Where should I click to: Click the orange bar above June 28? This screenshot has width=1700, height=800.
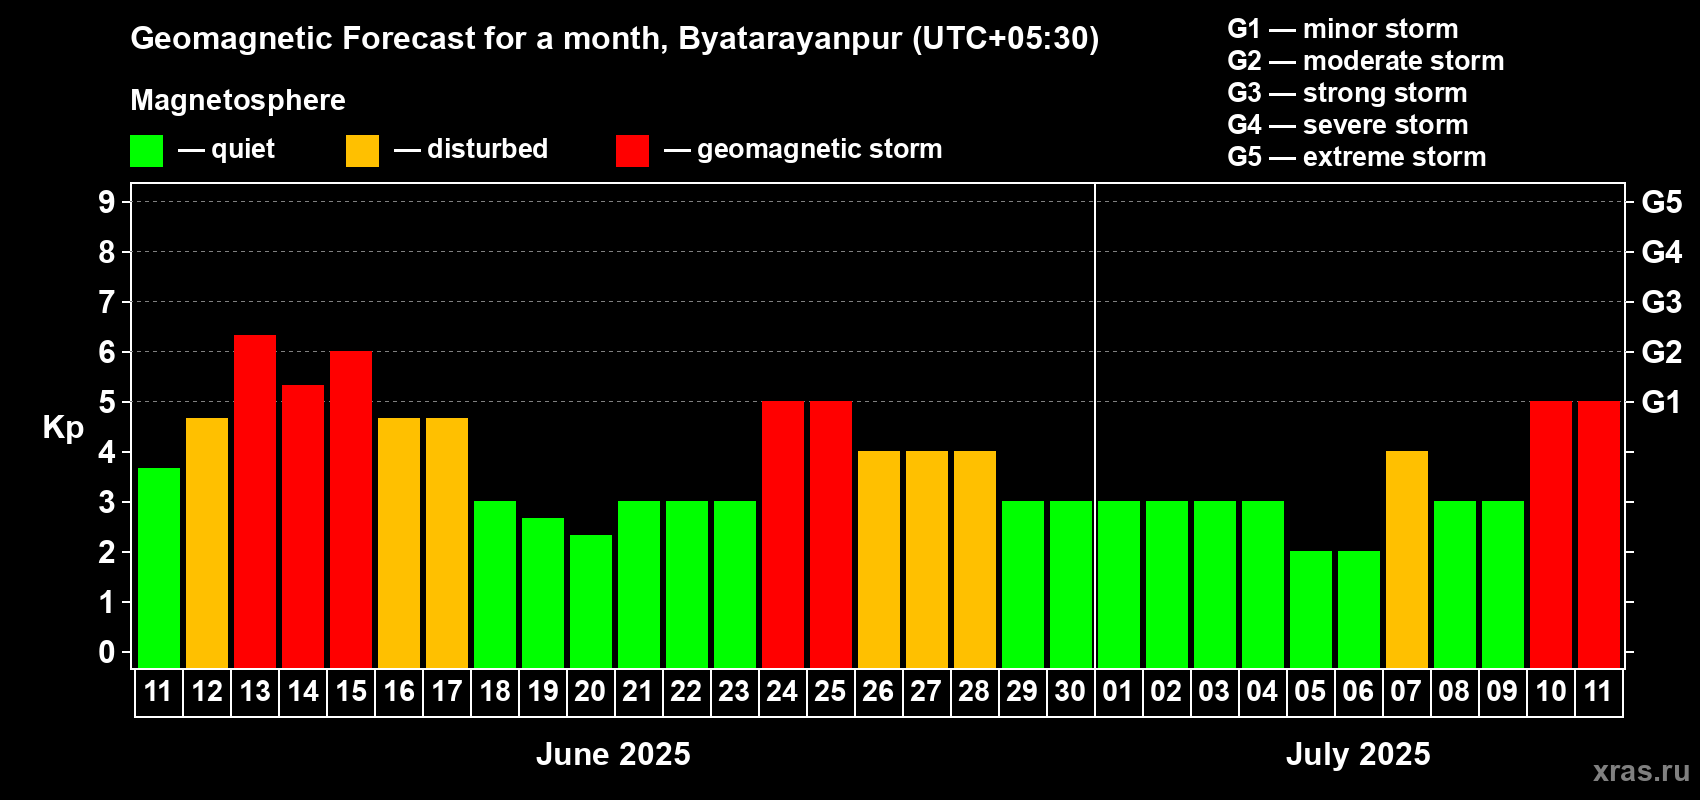point(975,559)
